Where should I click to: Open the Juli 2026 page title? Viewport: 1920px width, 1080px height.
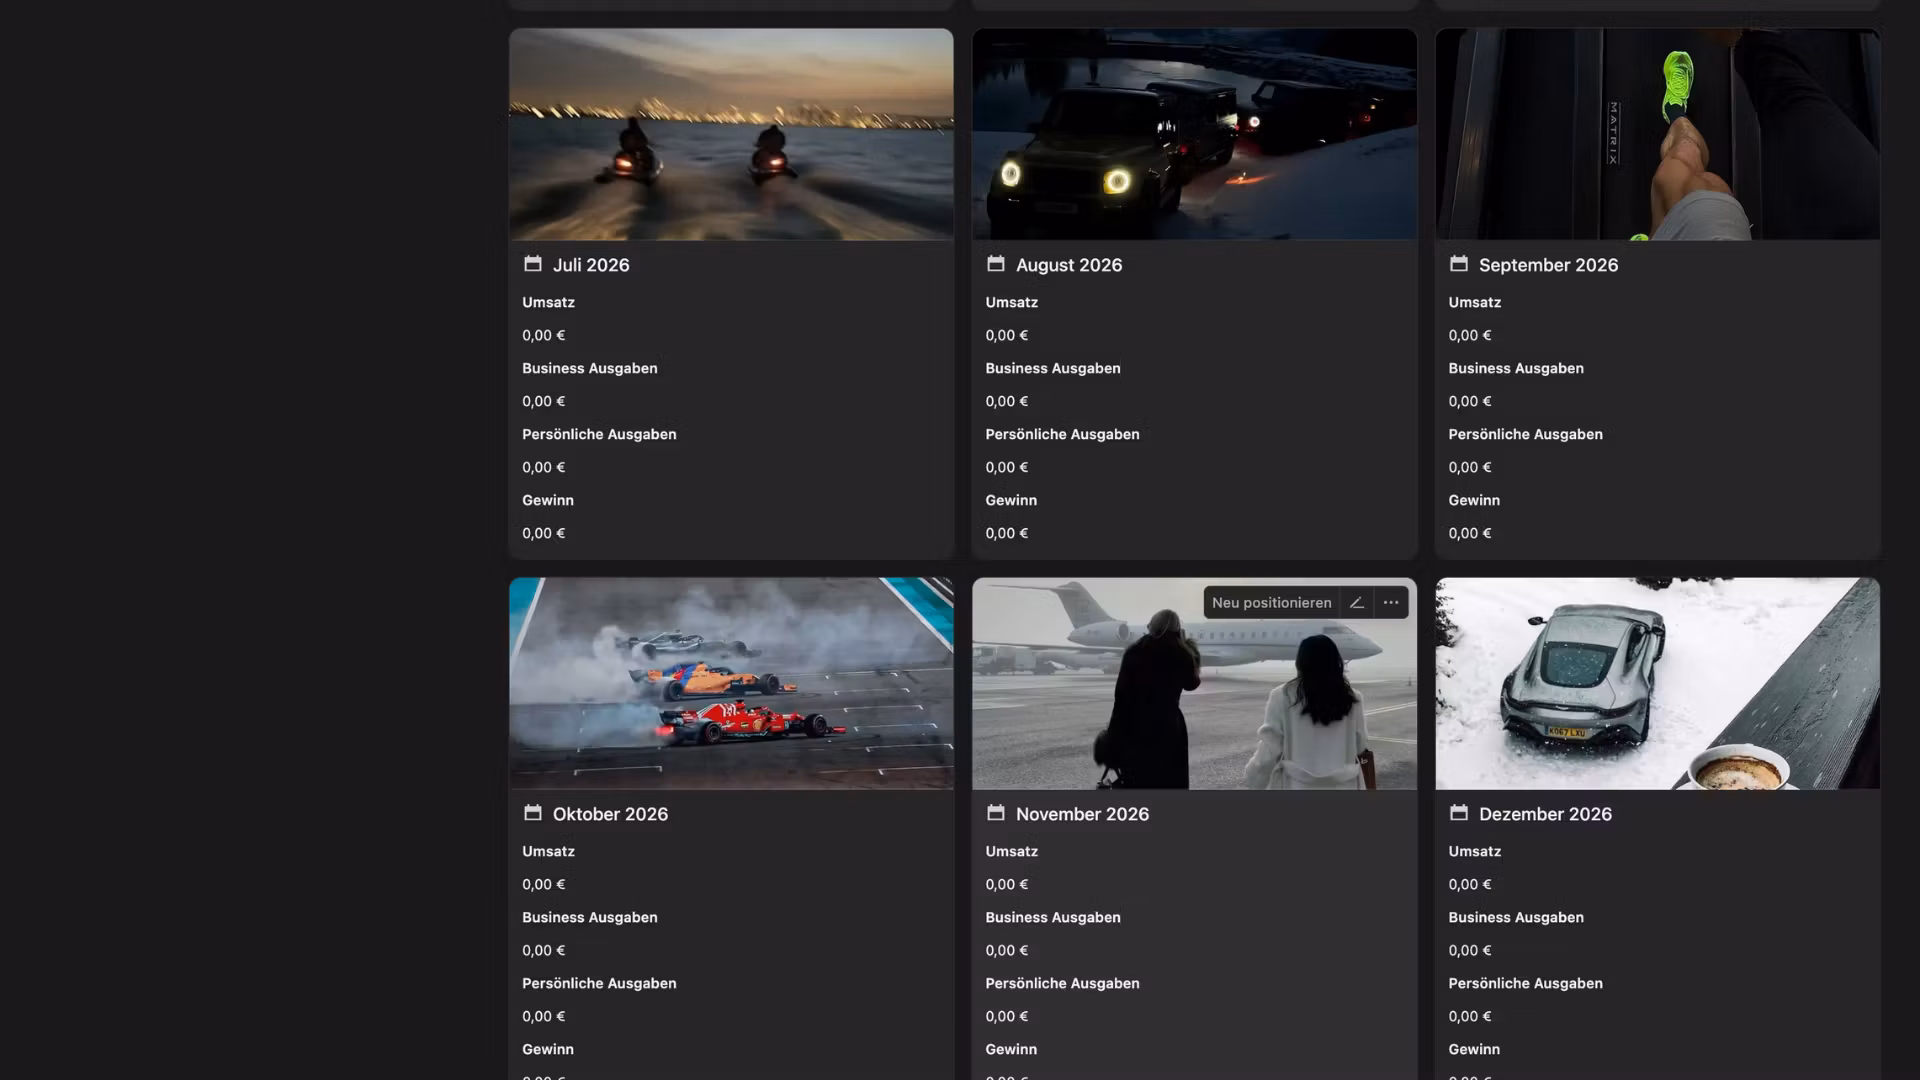[x=590, y=265]
